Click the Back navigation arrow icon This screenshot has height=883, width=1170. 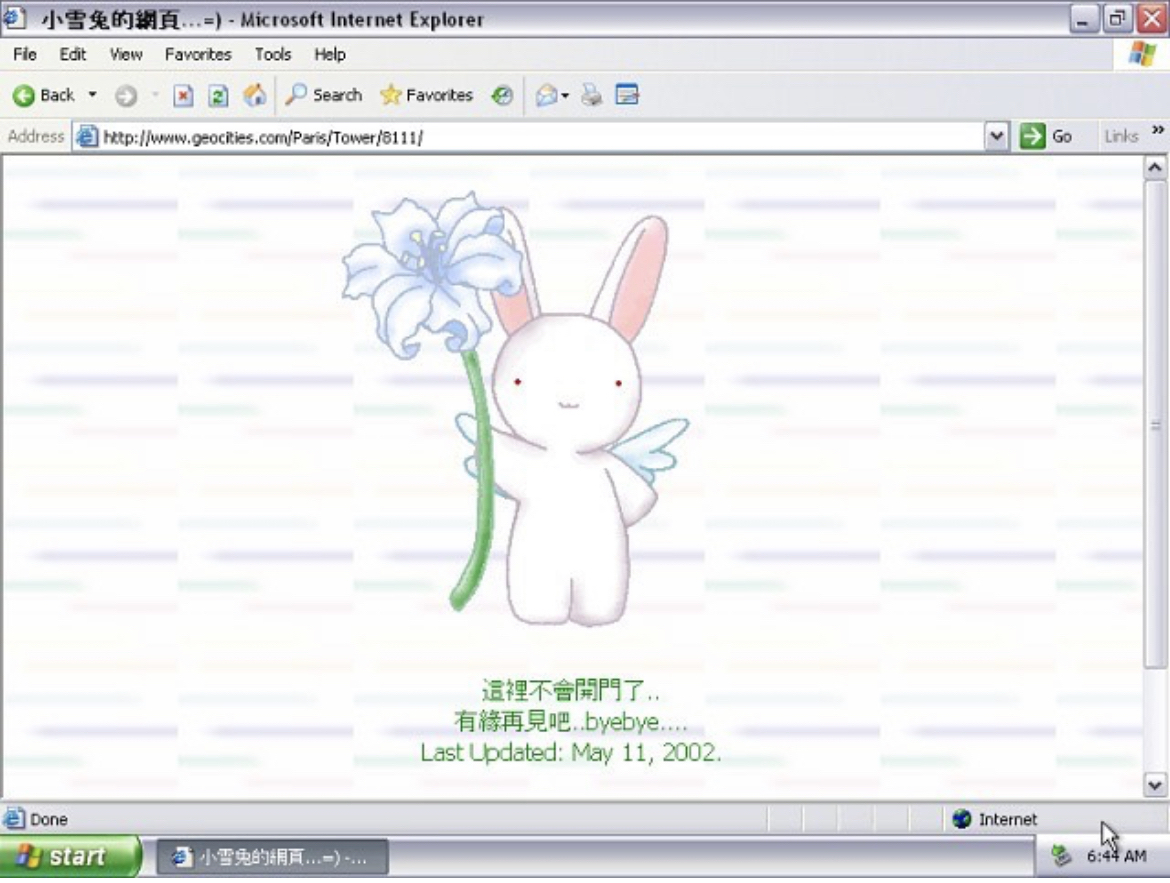24,96
